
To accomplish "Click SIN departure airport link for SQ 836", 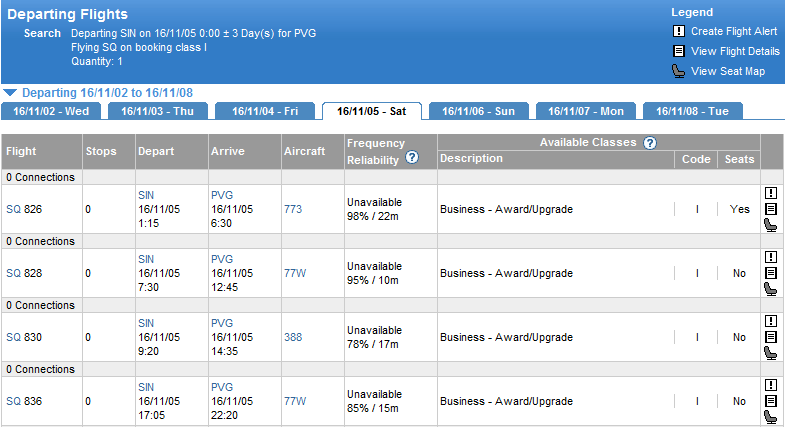I will coord(146,387).
